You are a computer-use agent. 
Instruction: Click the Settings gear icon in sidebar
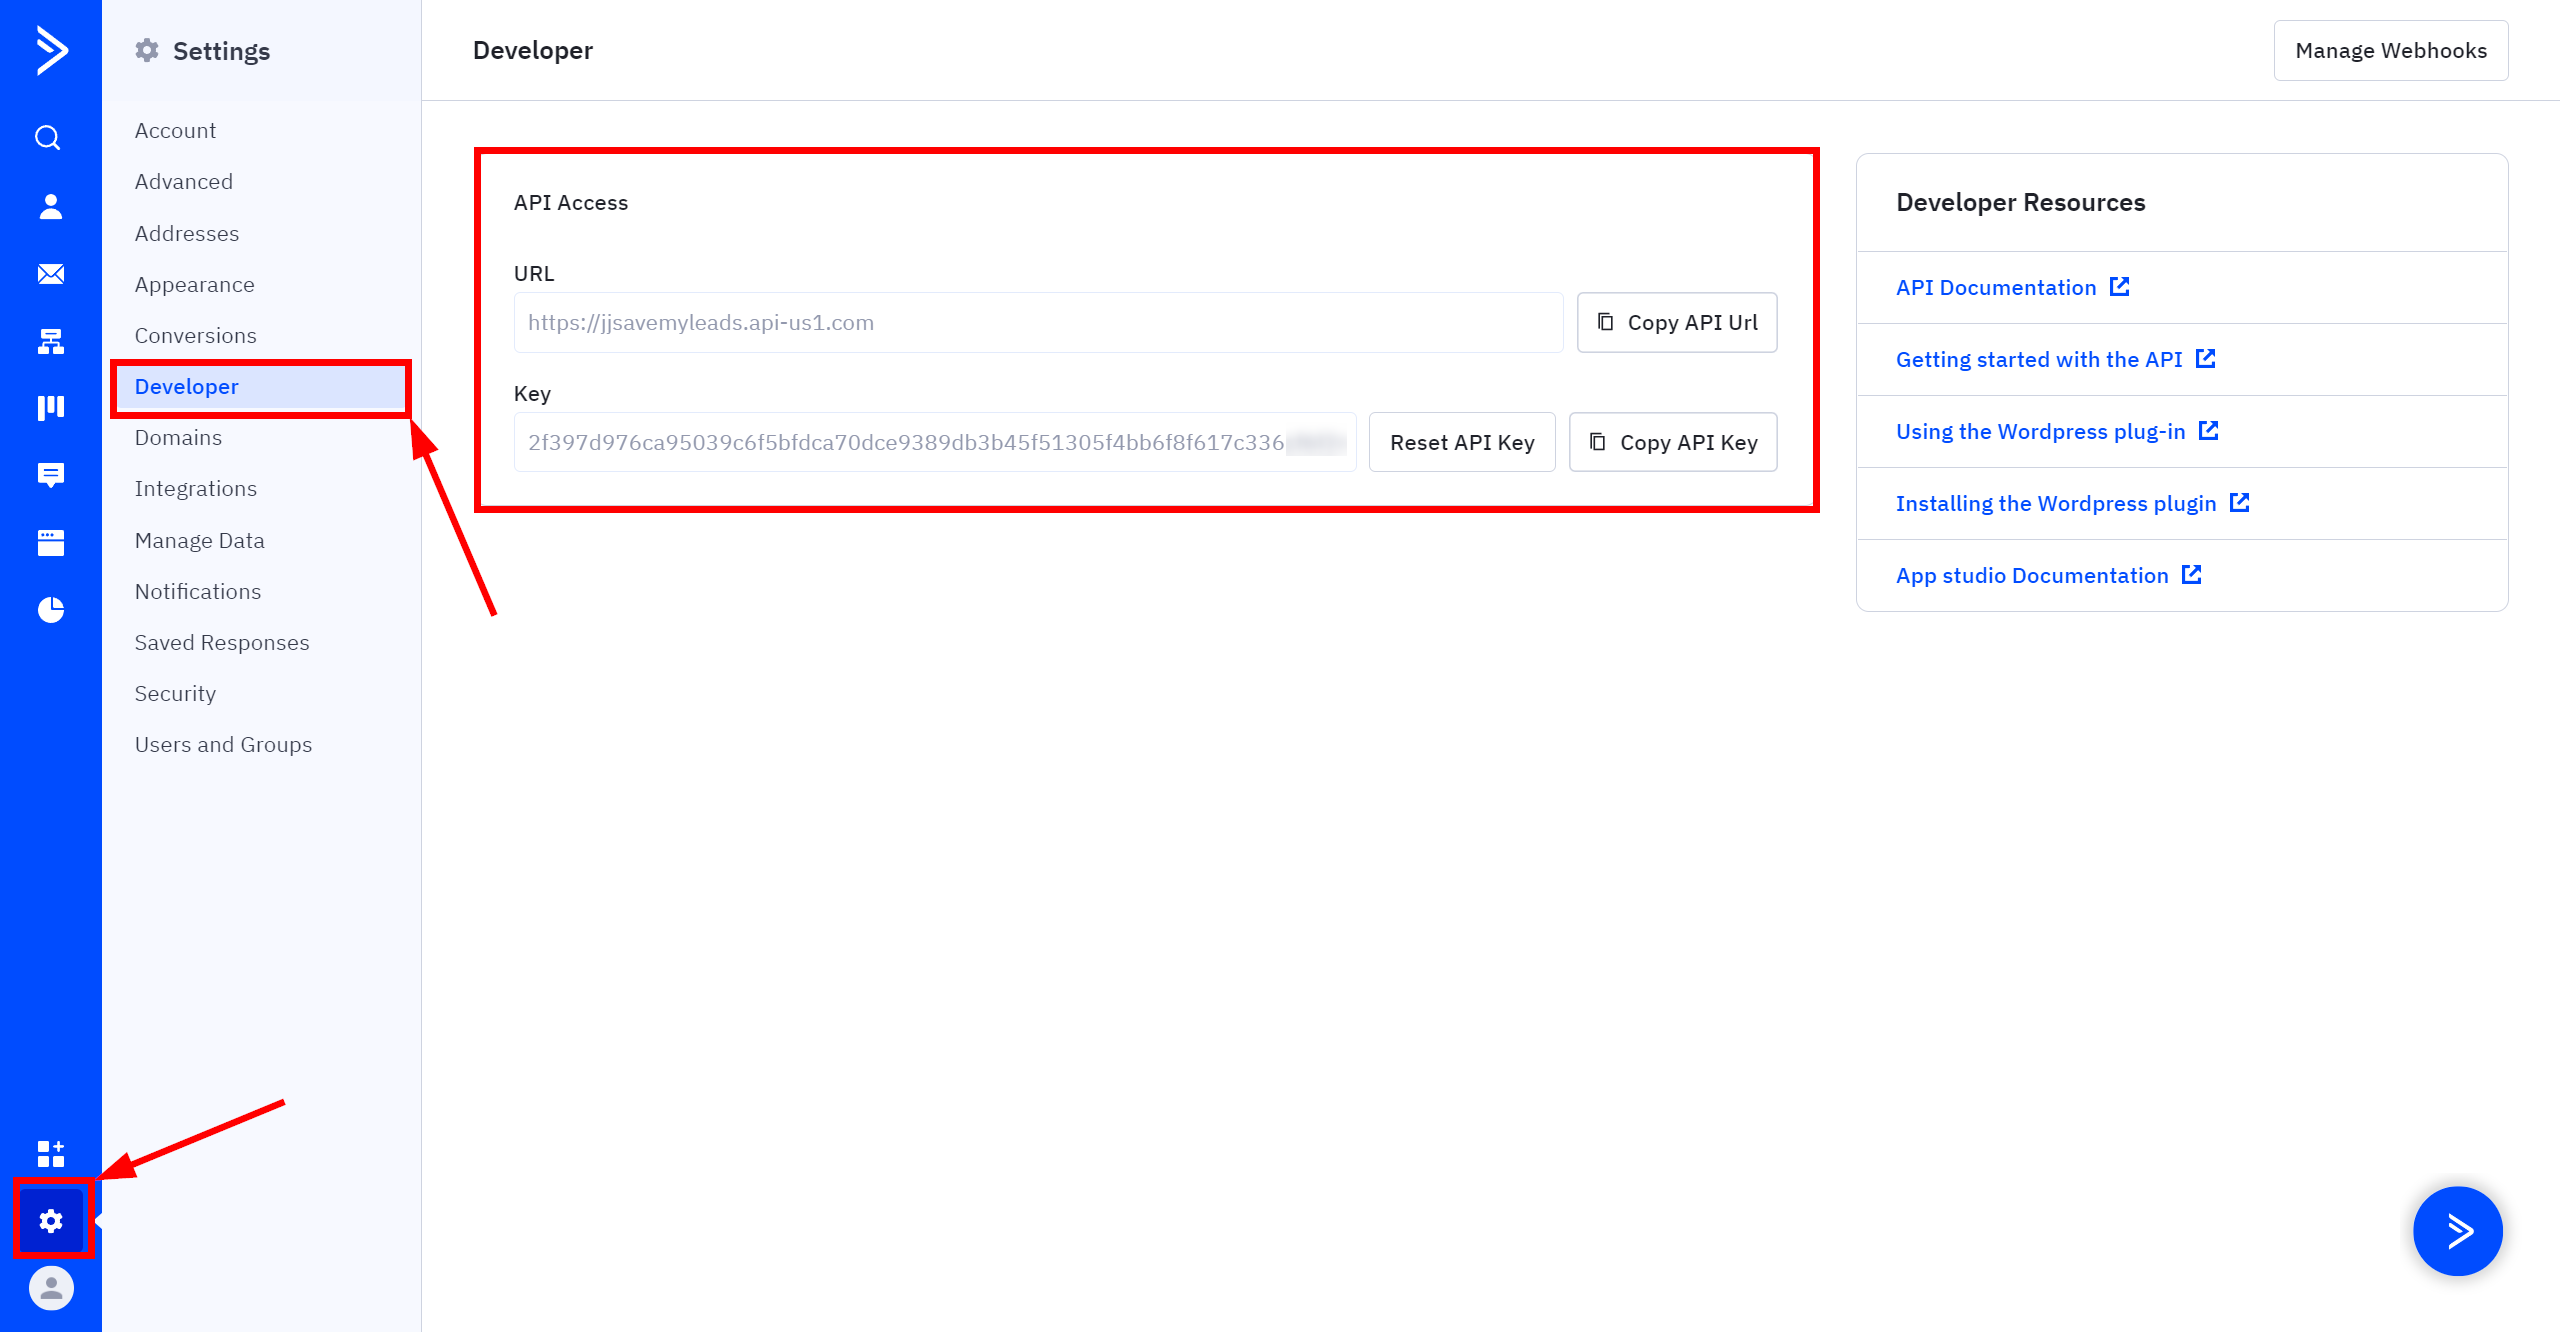pos(51,1221)
